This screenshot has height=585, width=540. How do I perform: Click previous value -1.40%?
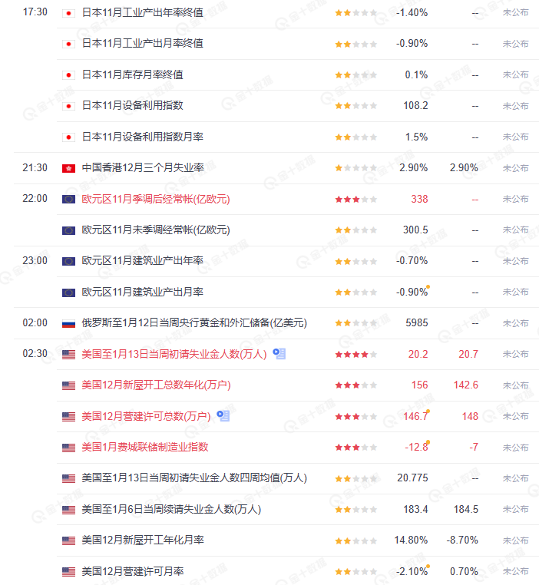pyautogui.click(x=412, y=13)
